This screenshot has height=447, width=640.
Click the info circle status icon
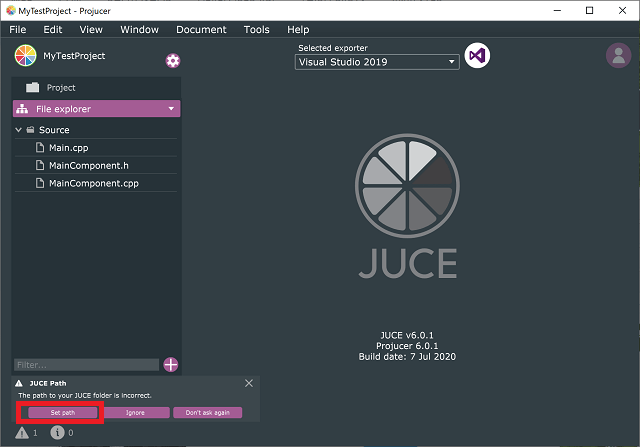pyautogui.click(x=58, y=433)
